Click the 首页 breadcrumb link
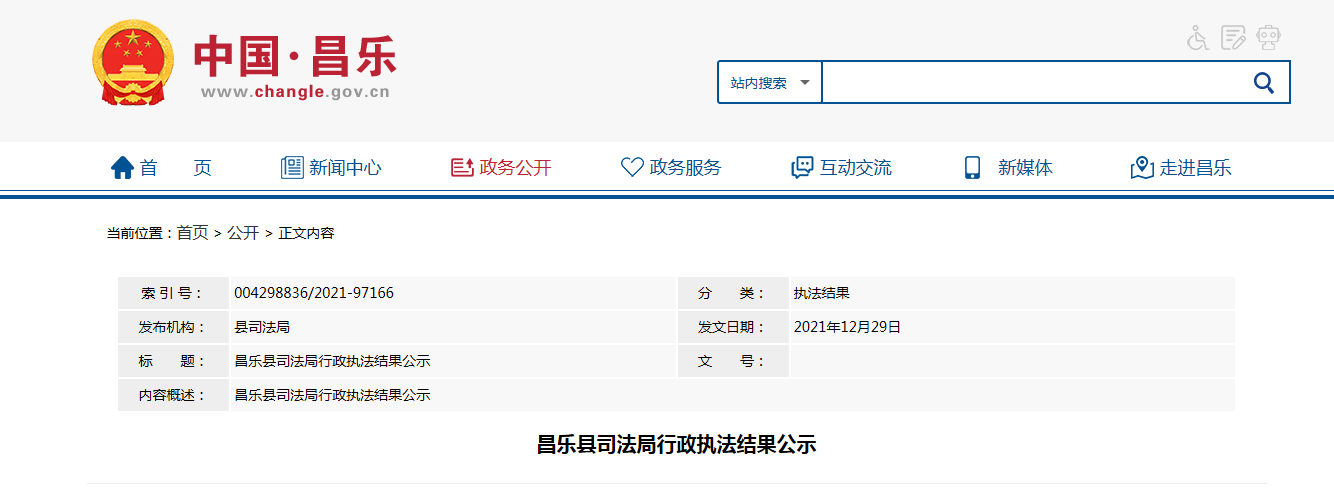 click(x=192, y=233)
